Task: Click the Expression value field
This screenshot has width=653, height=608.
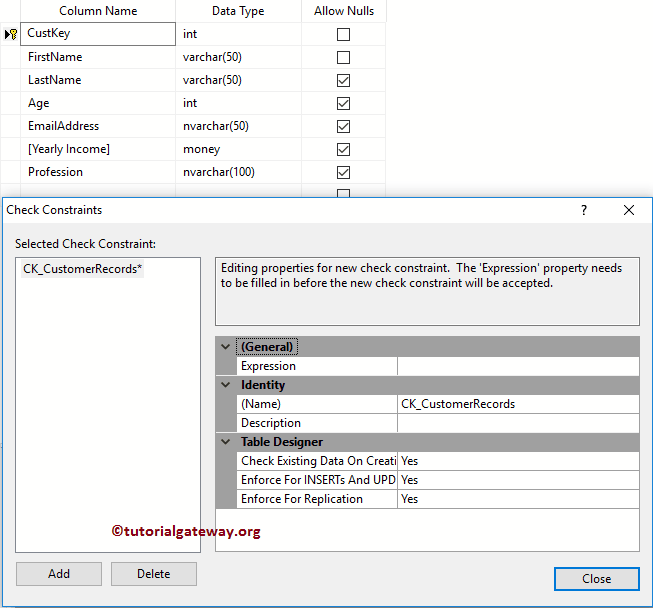Action: (518, 366)
